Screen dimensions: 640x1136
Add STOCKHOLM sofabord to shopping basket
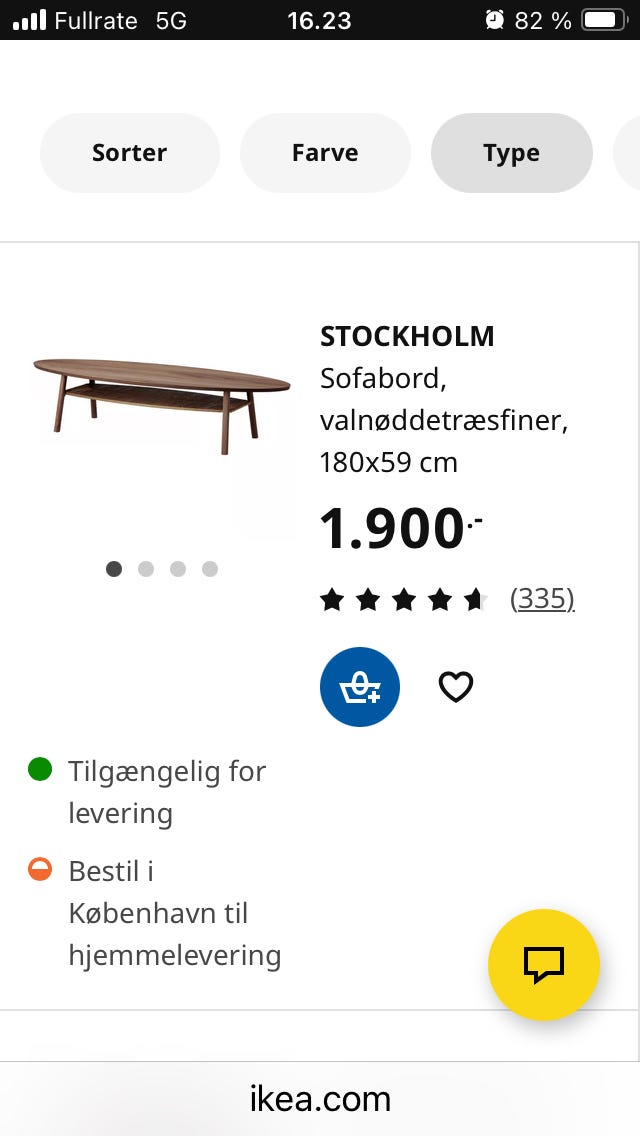coord(359,686)
